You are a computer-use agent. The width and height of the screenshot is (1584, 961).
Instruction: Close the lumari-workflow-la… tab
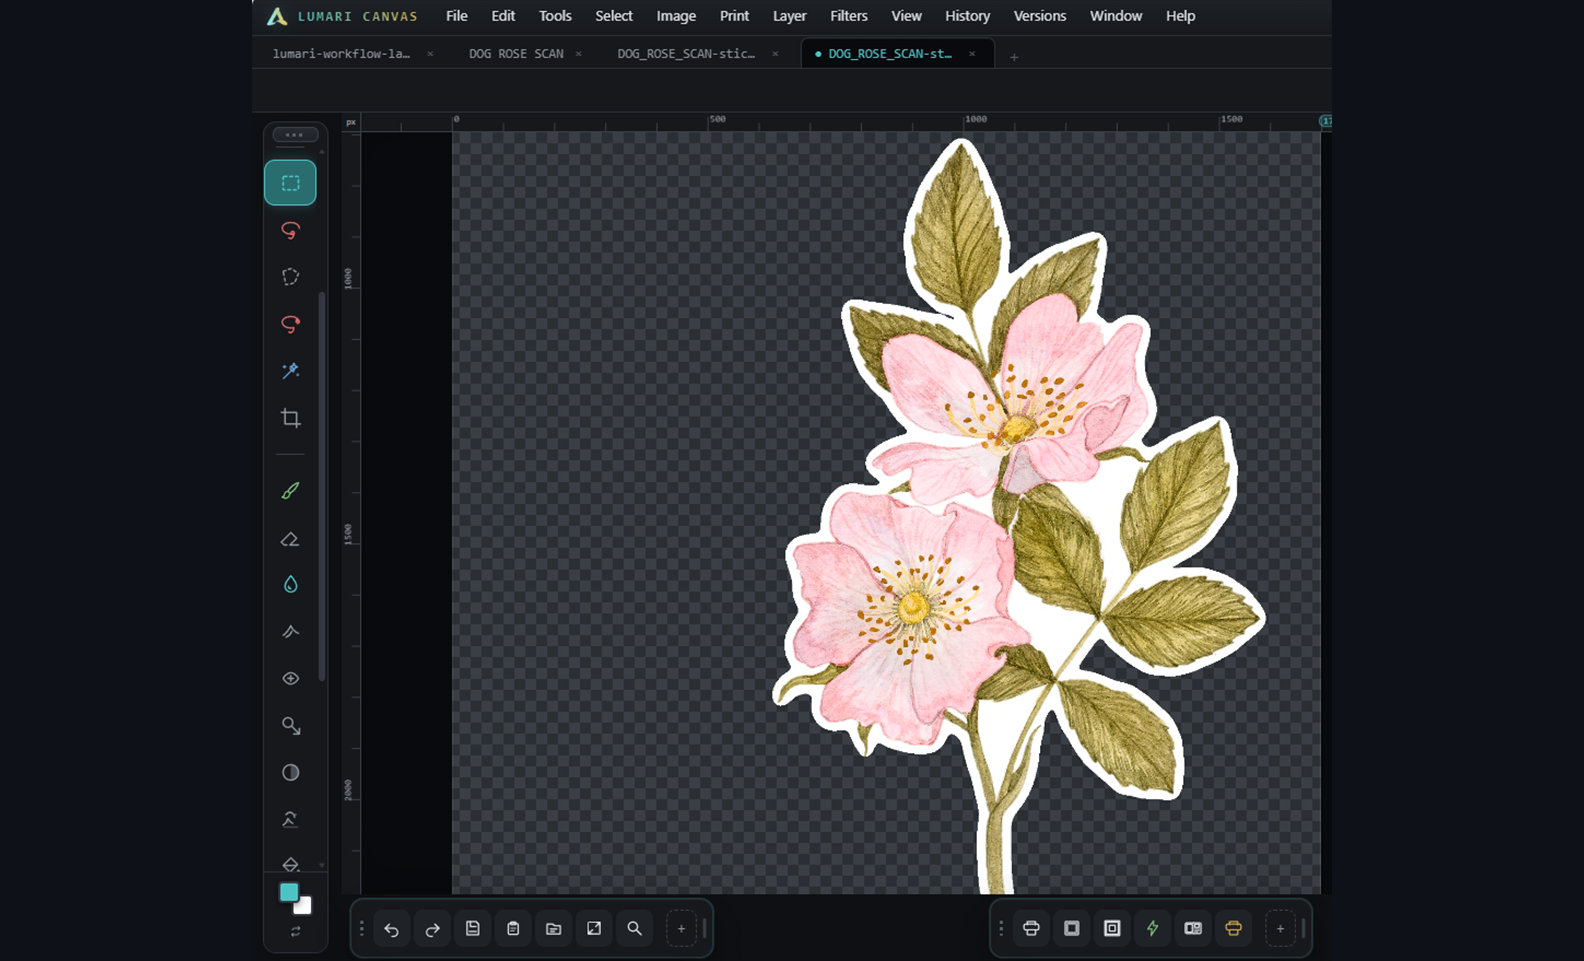(x=430, y=54)
